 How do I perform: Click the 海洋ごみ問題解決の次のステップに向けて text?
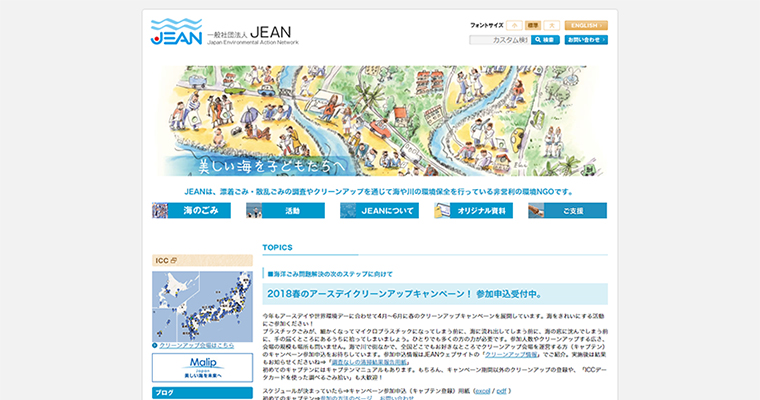click(x=330, y=274)
